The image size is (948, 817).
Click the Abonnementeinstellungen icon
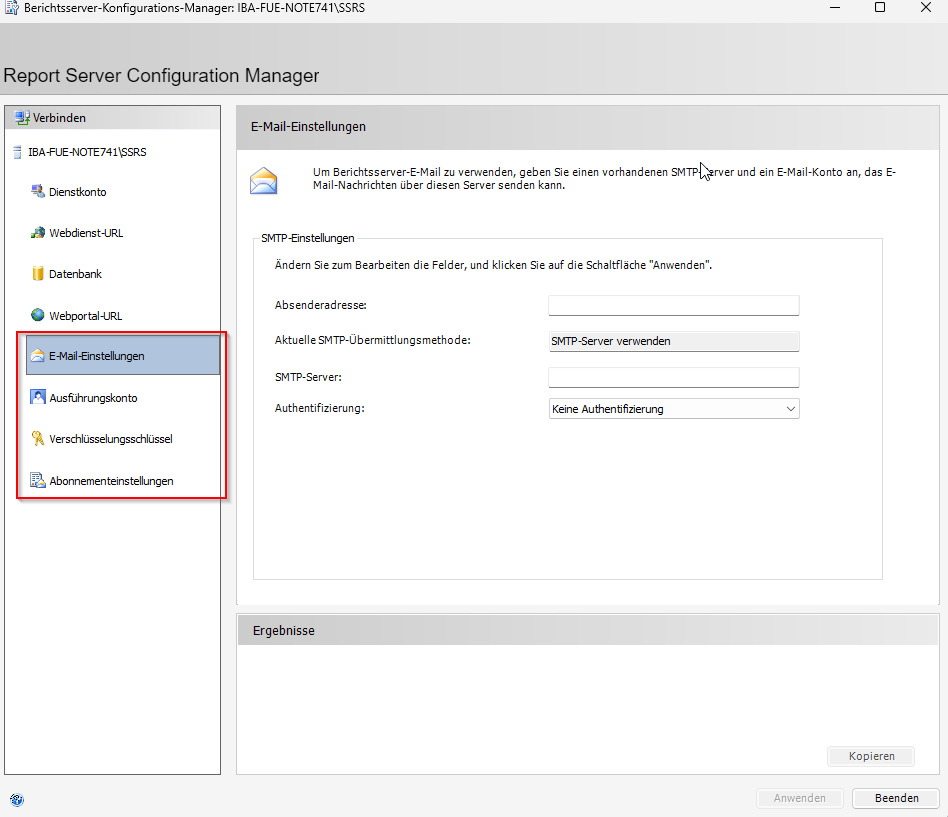(x=38, y=481)
